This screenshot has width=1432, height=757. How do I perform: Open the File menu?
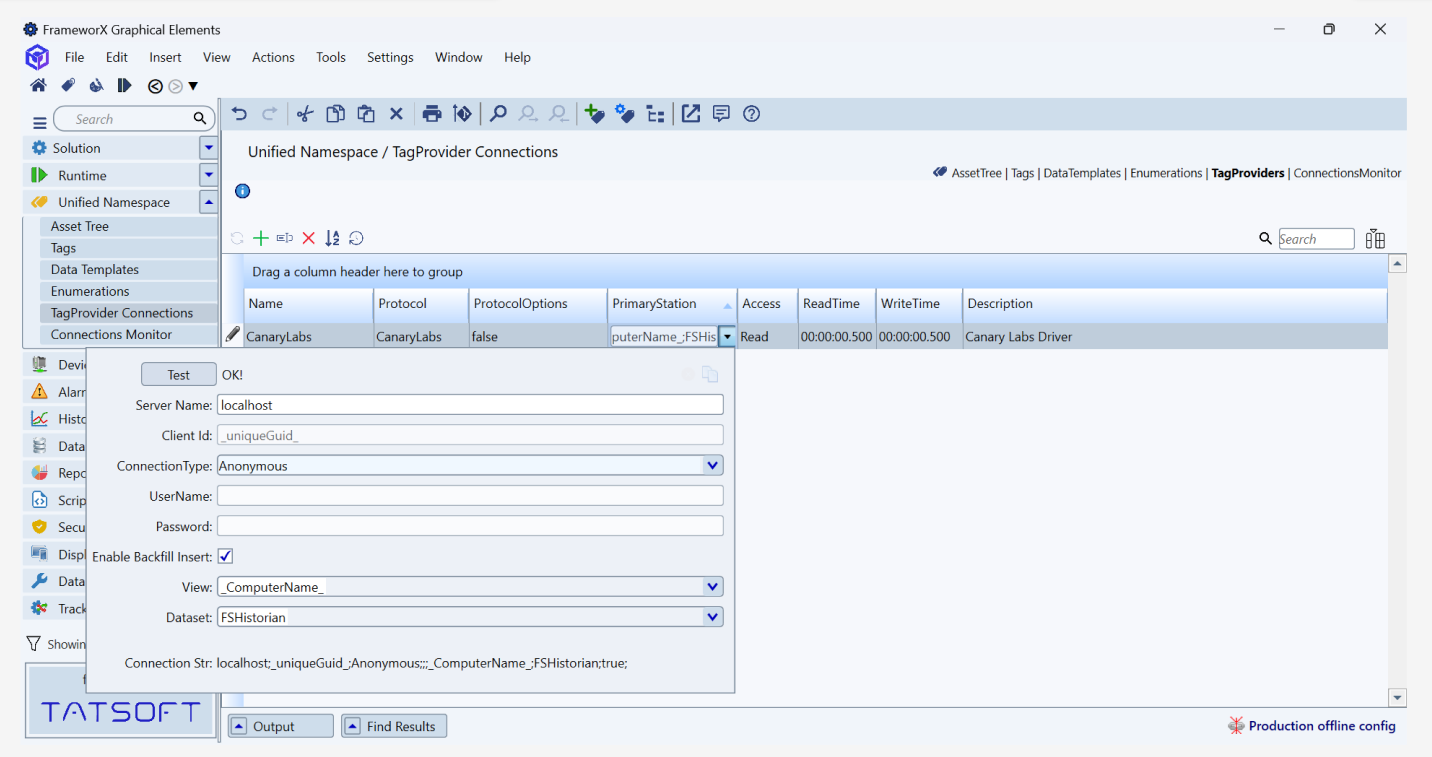click(x=75, y=57)
